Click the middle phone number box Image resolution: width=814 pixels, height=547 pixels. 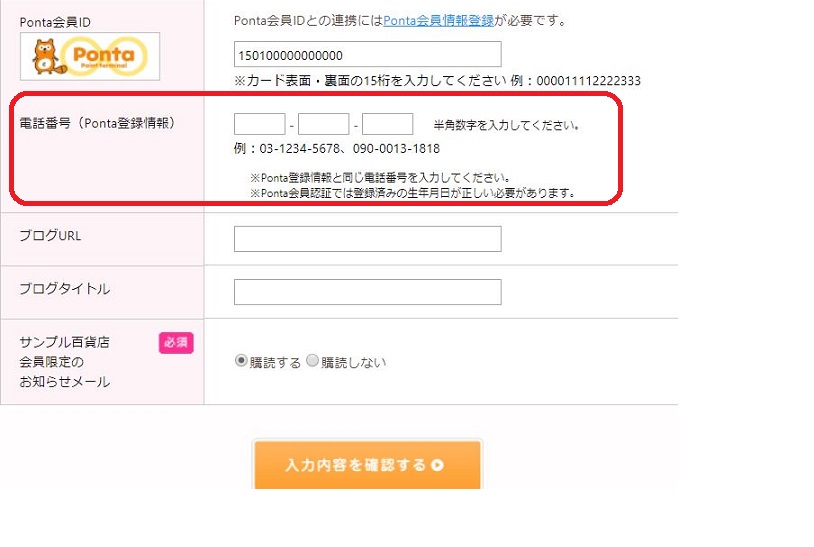click(x=323, y=125)
